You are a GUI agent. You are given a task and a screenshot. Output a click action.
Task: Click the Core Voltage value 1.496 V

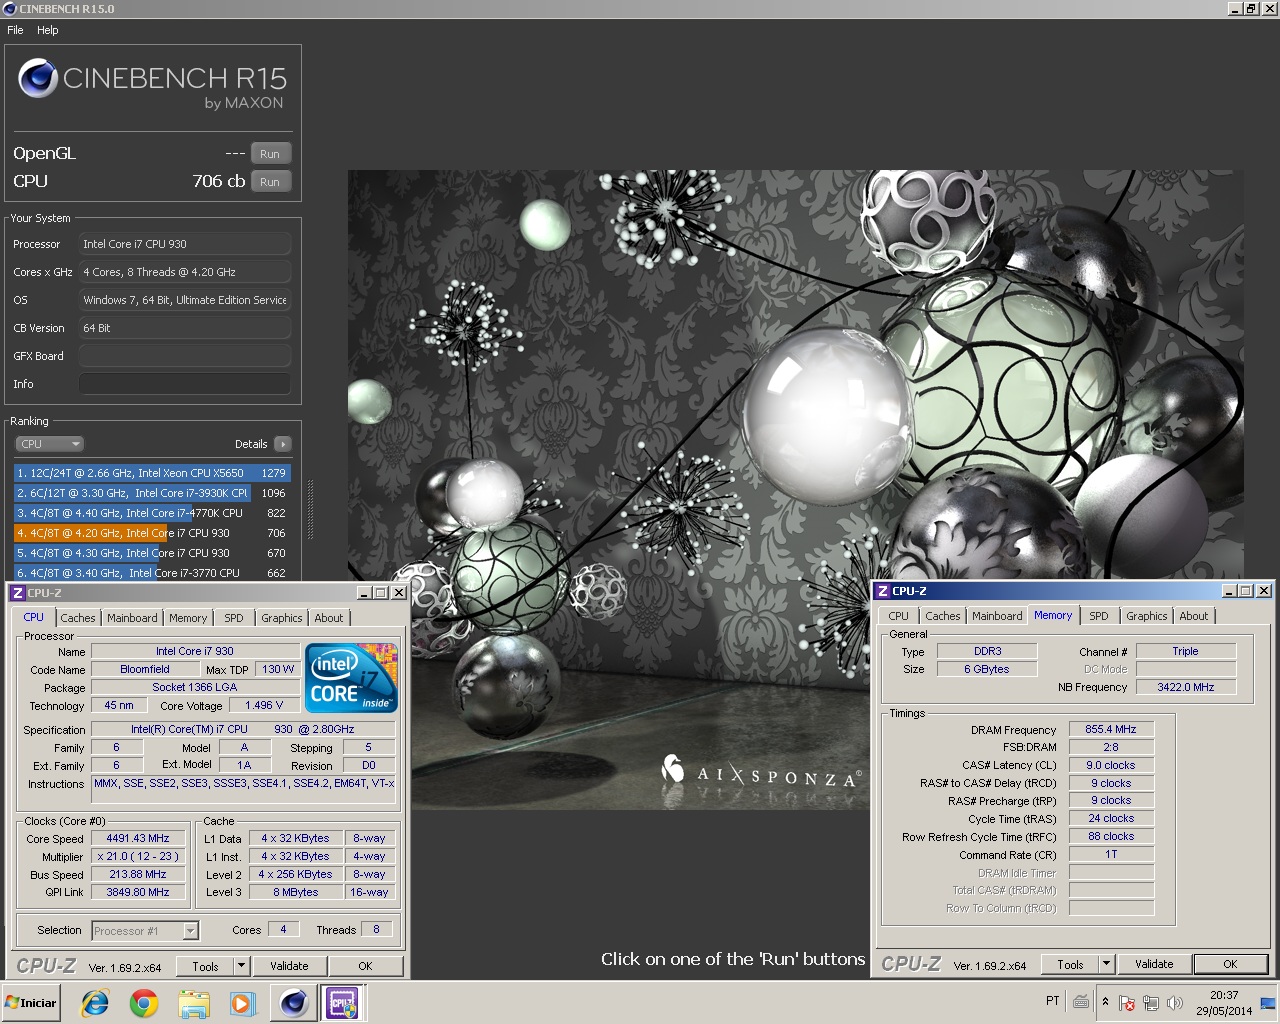(x=265, y=705)
